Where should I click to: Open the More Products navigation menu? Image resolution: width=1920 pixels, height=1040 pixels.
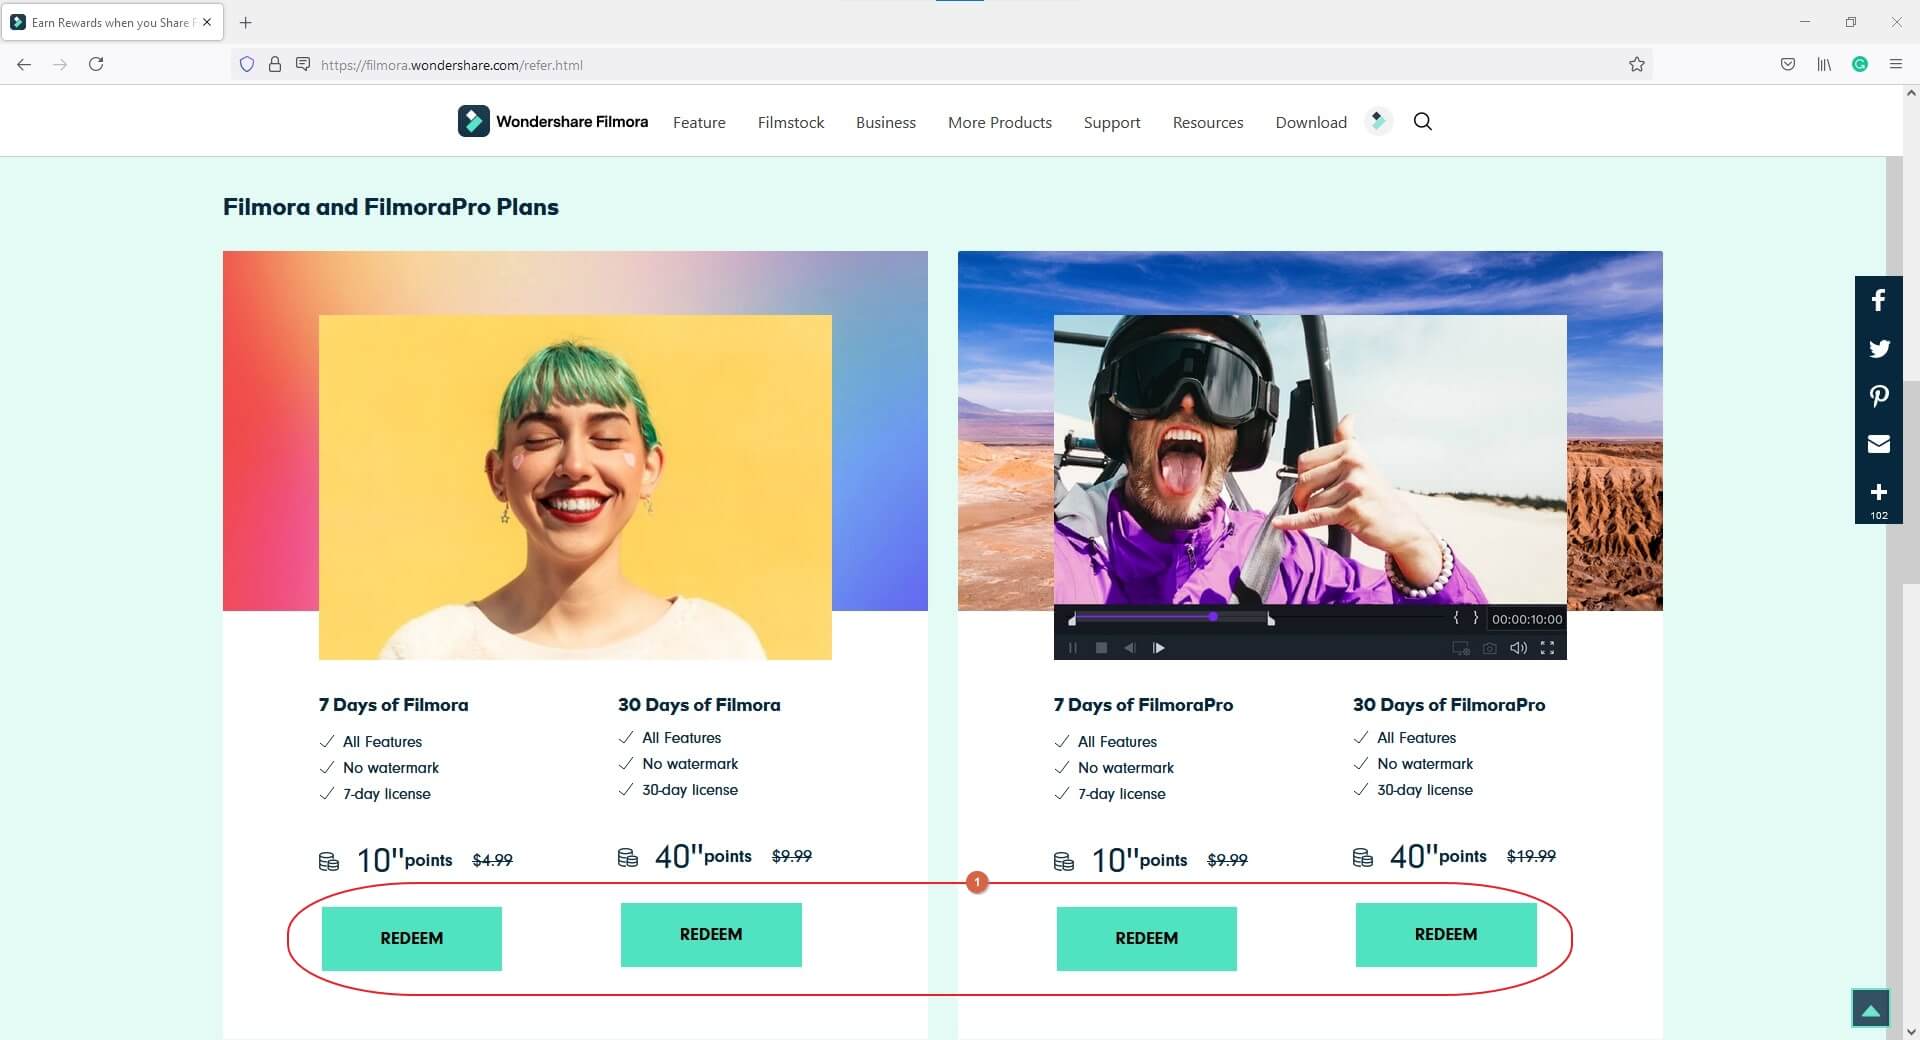[999, 122]
